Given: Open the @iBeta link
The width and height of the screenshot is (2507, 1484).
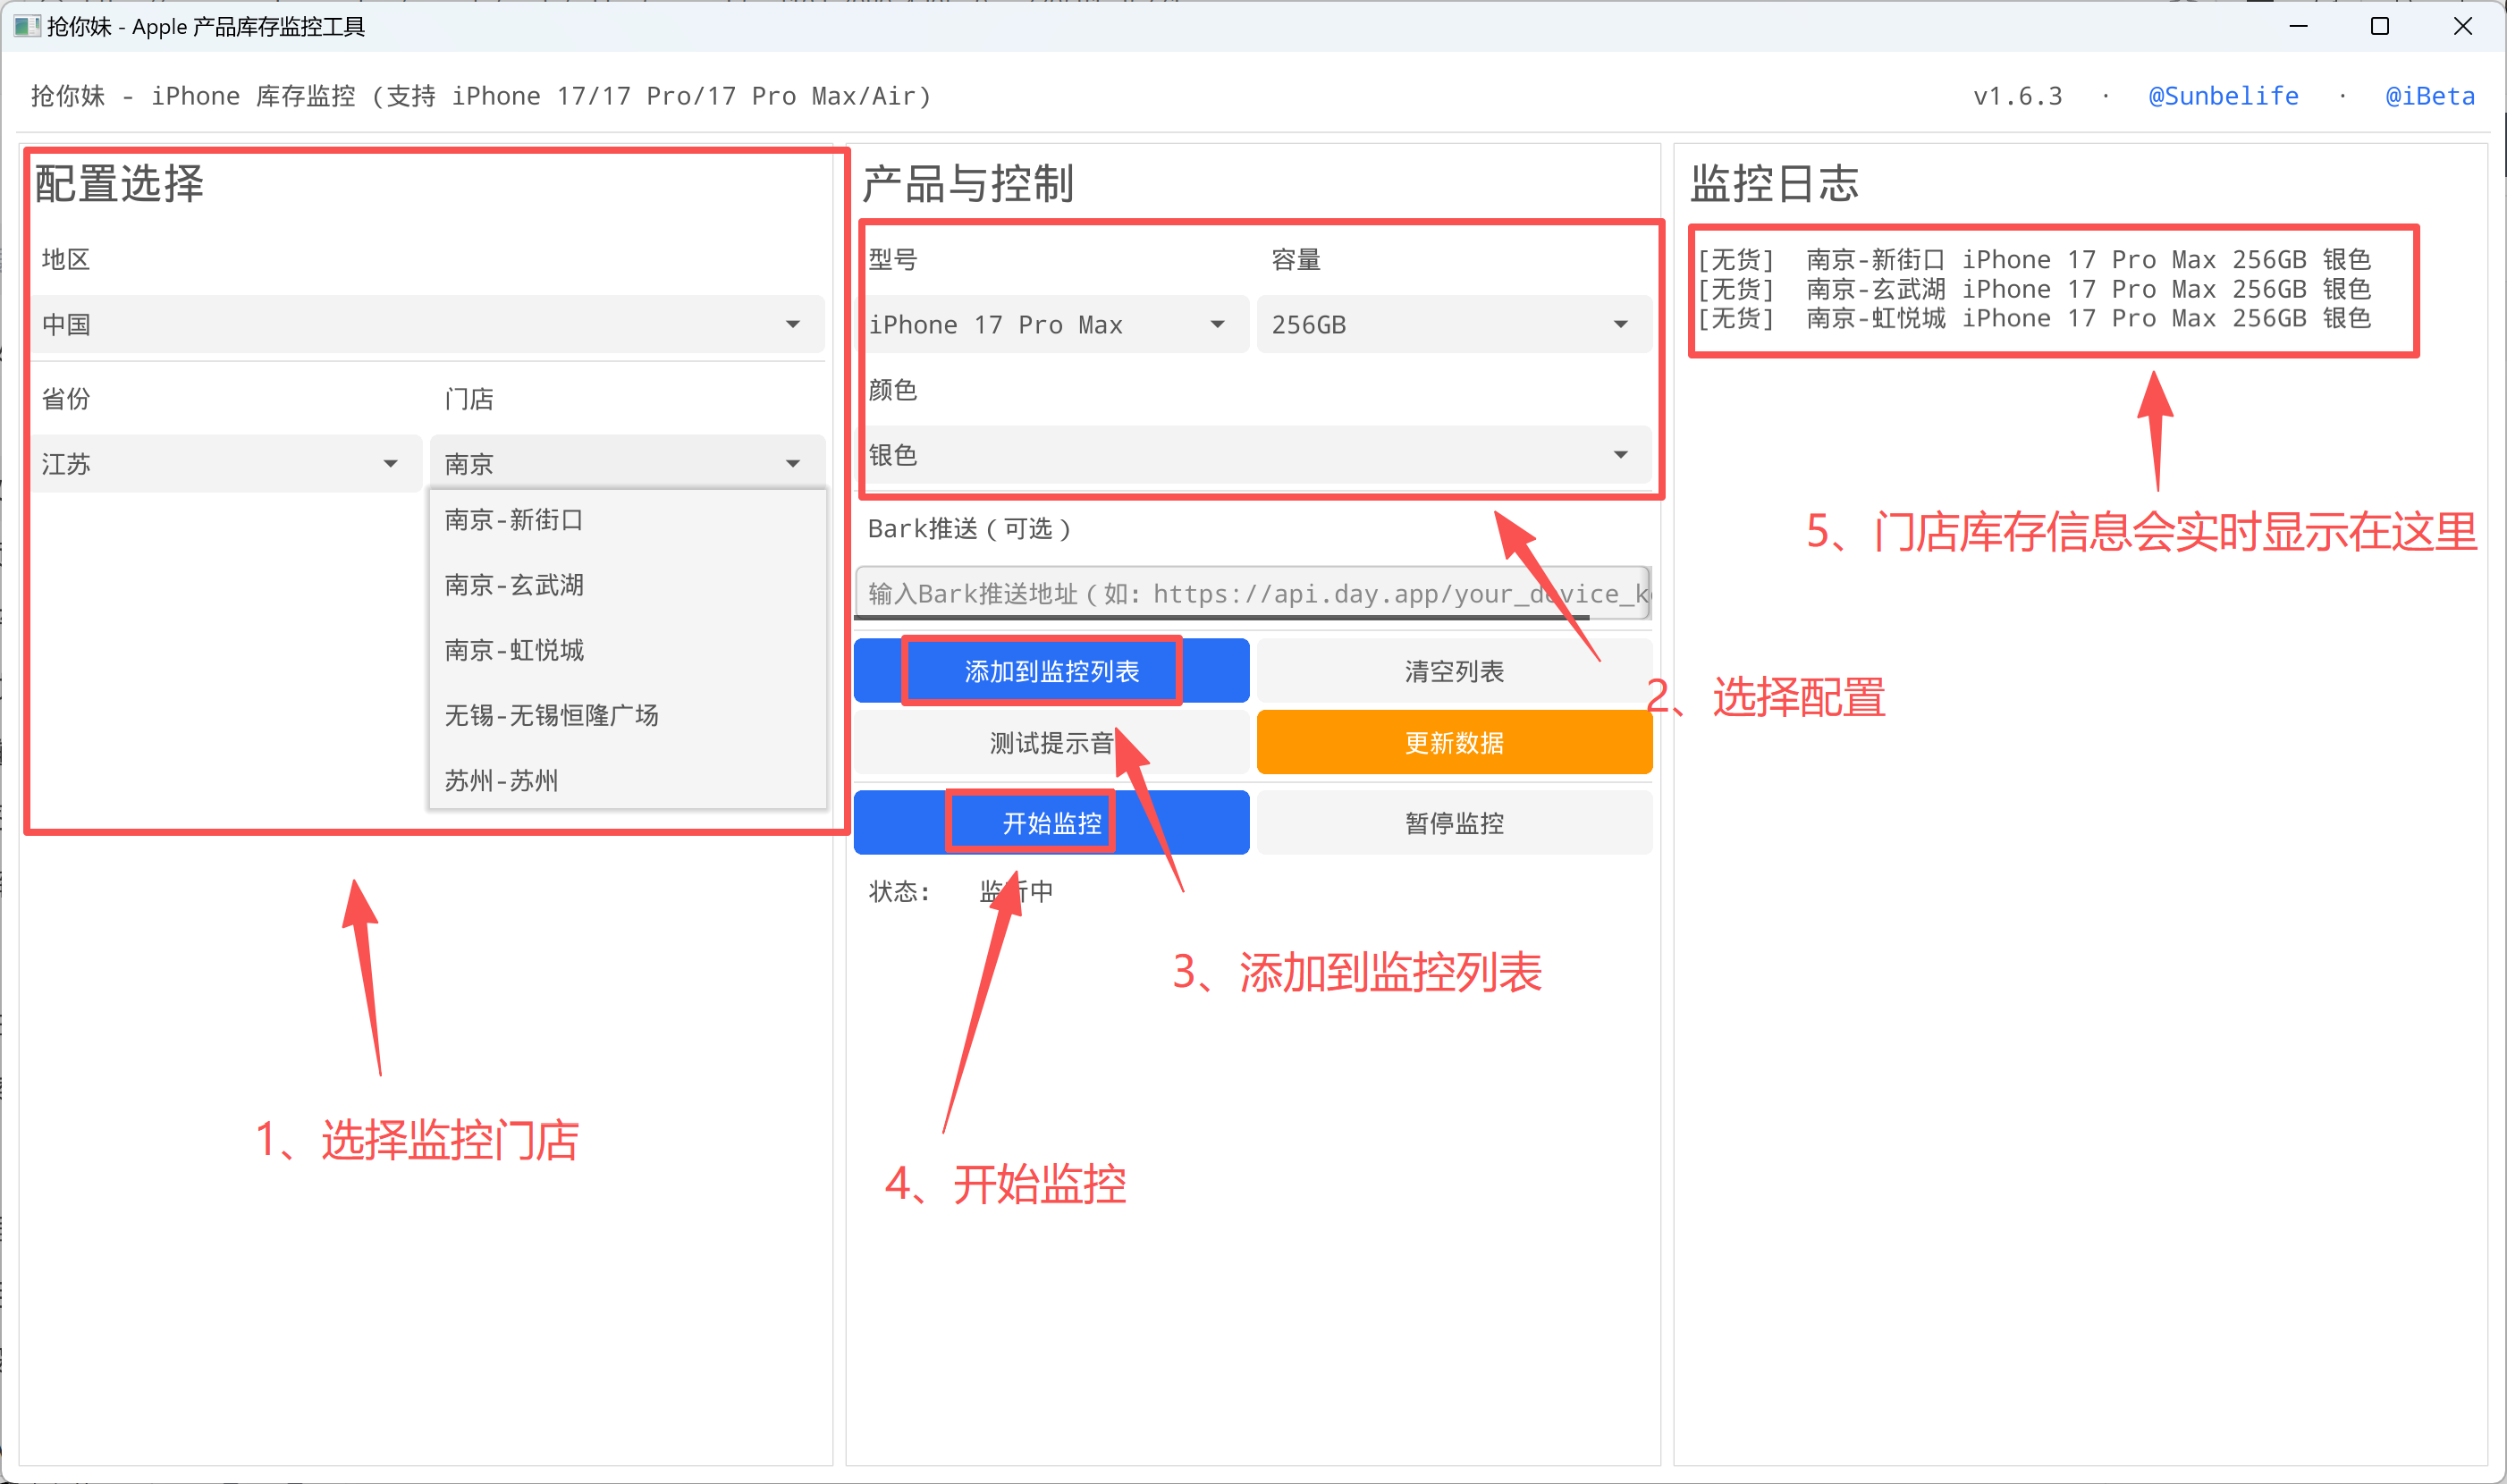Looking at the screenshot, I should 2429,96.
